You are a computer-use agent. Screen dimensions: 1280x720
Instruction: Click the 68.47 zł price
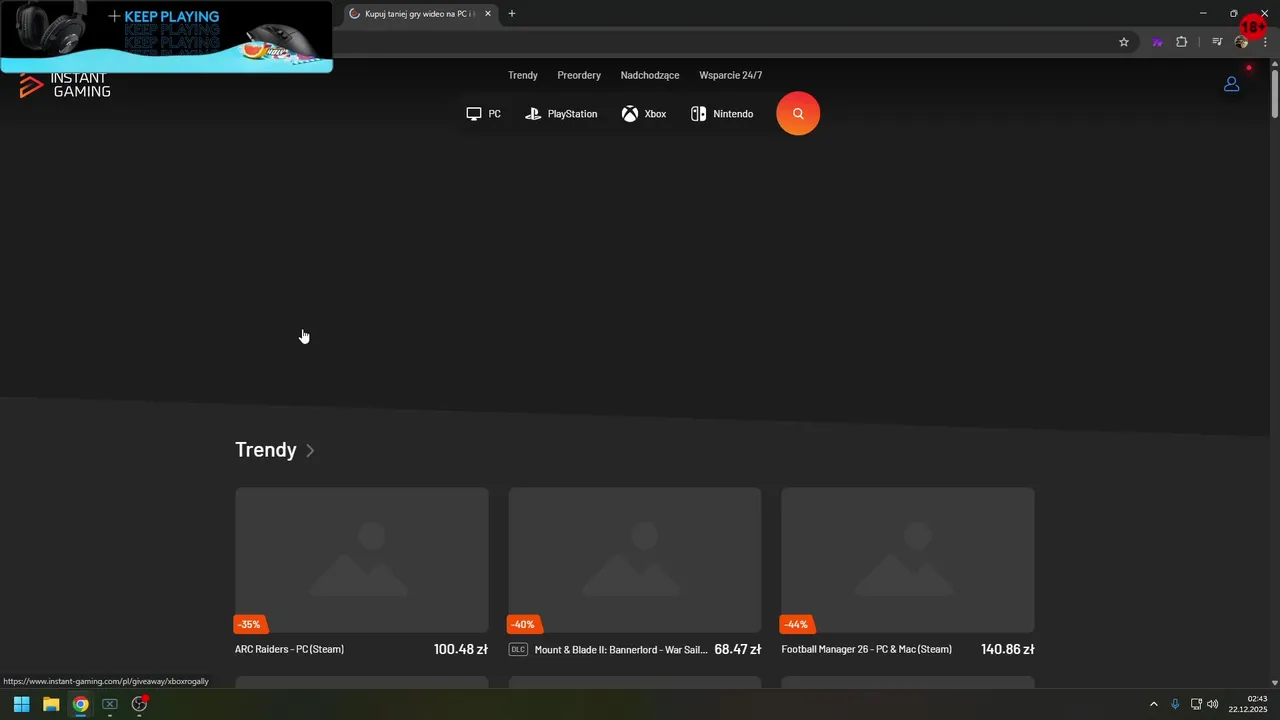coord(738,649)
